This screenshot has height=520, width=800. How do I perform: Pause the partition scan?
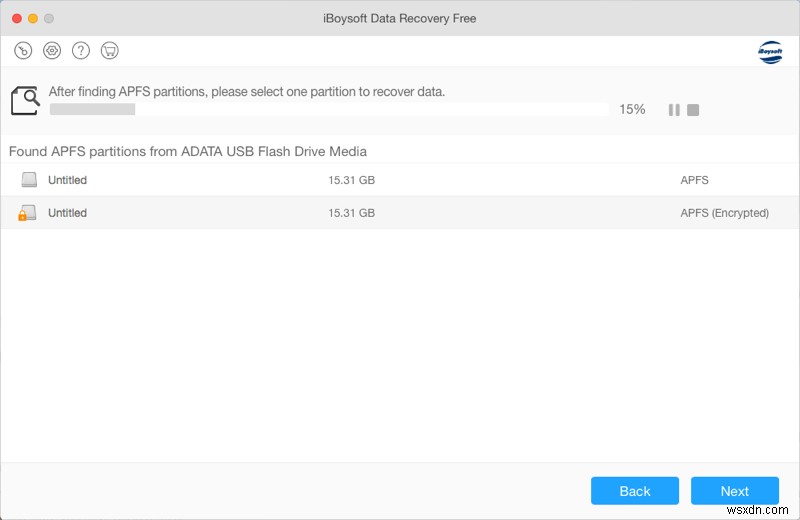coord(674,110)
